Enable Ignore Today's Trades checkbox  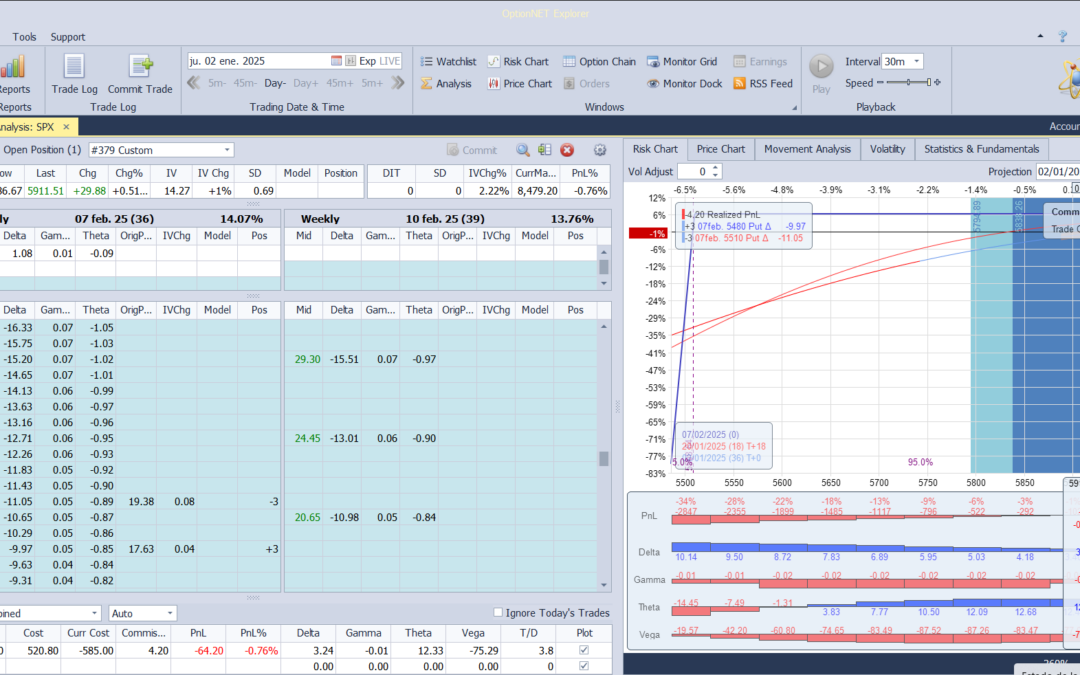pyautogui.click(x=499, y=613)
